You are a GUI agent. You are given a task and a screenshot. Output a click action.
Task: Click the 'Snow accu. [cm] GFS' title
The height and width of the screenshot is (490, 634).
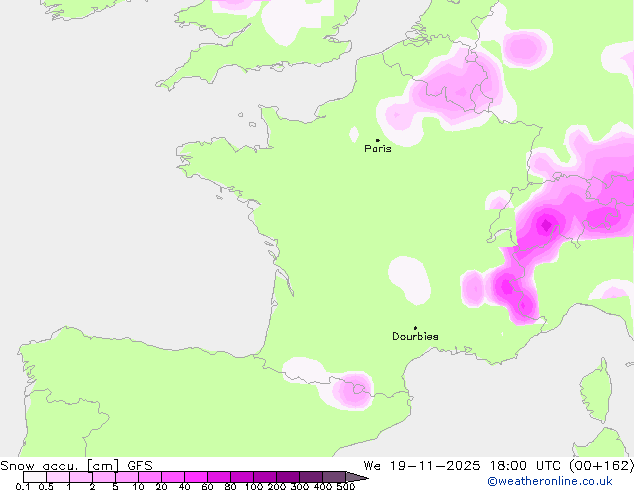(76, 466)
